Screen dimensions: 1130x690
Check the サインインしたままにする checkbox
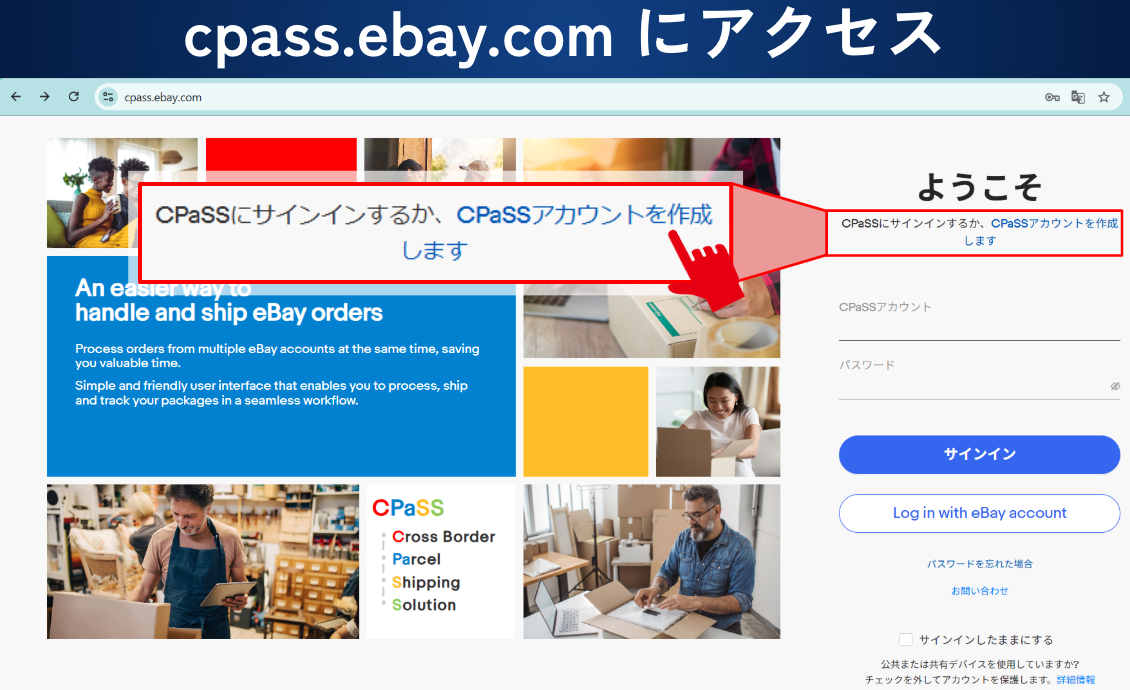(906, 640)
